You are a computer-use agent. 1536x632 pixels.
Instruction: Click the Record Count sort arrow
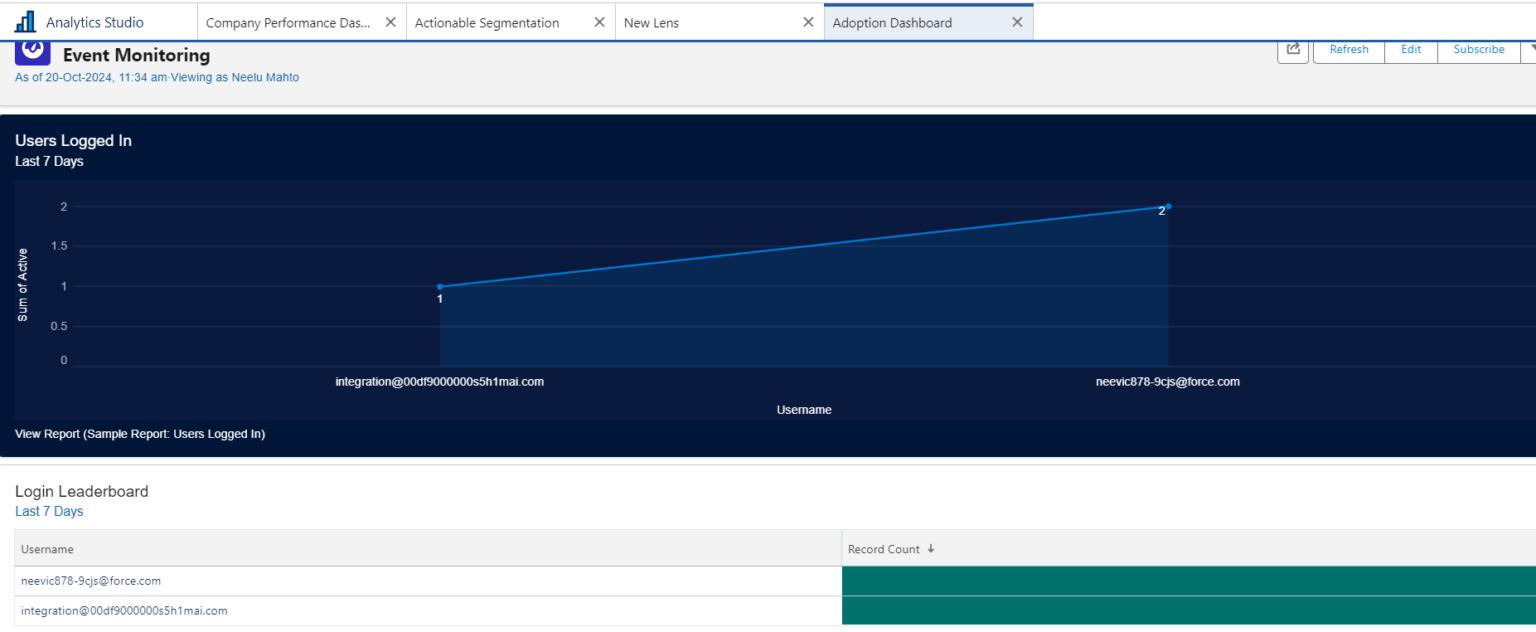(930, 548)
